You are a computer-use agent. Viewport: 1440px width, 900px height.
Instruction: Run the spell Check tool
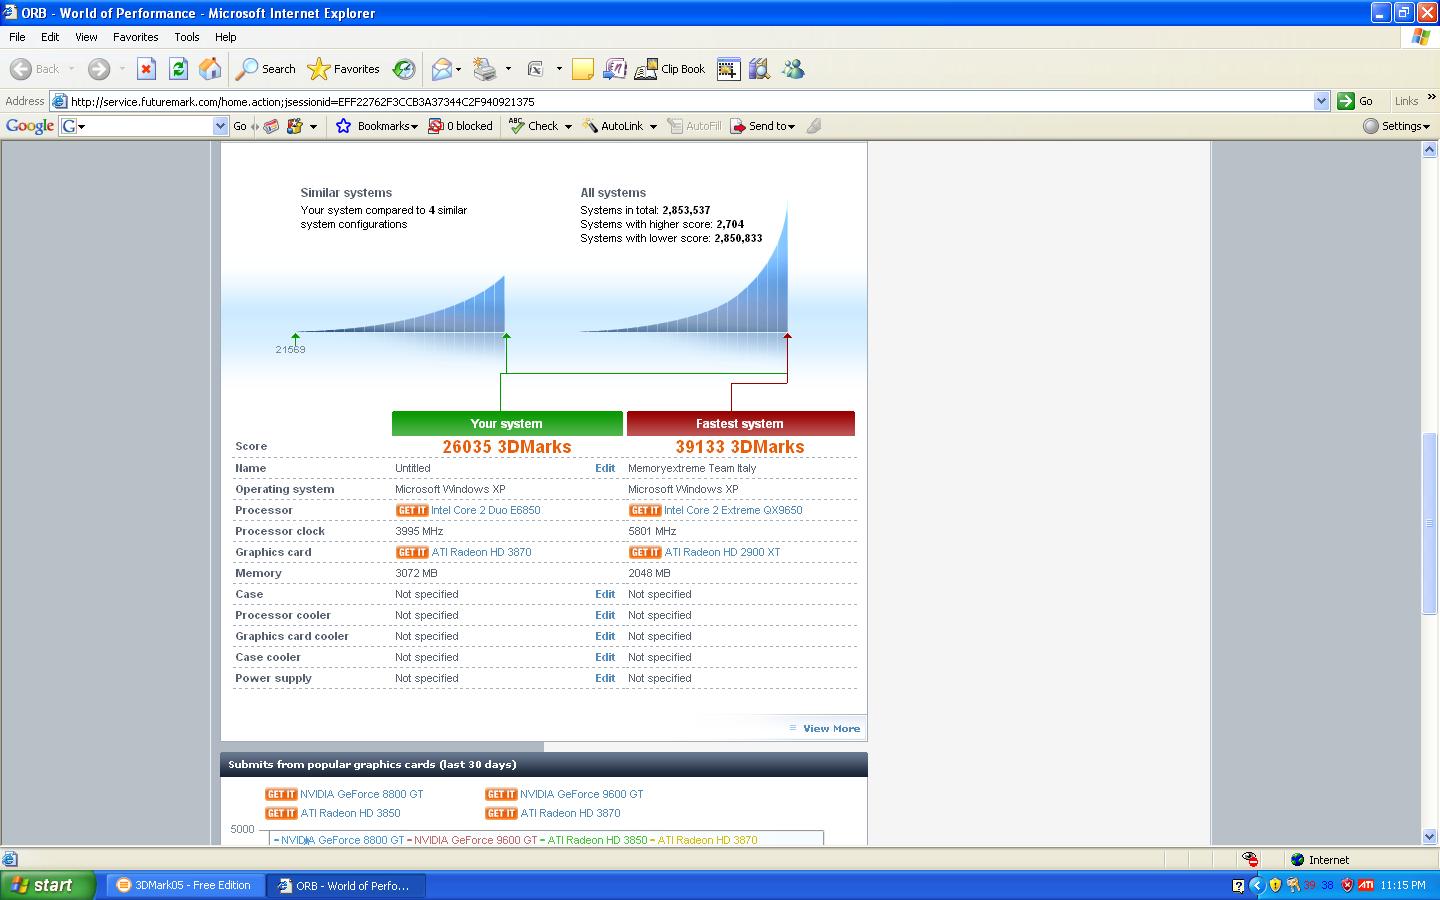[x=534, y=126]
